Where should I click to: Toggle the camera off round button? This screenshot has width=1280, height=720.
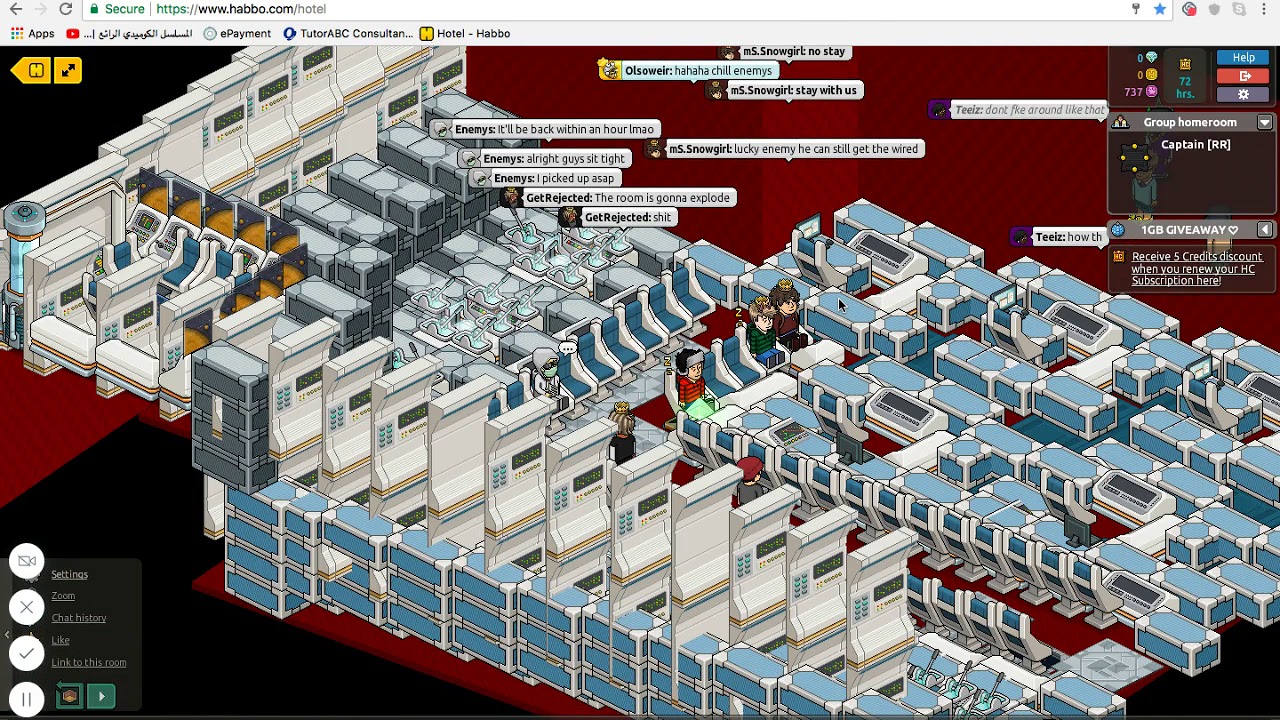point(27,561)
